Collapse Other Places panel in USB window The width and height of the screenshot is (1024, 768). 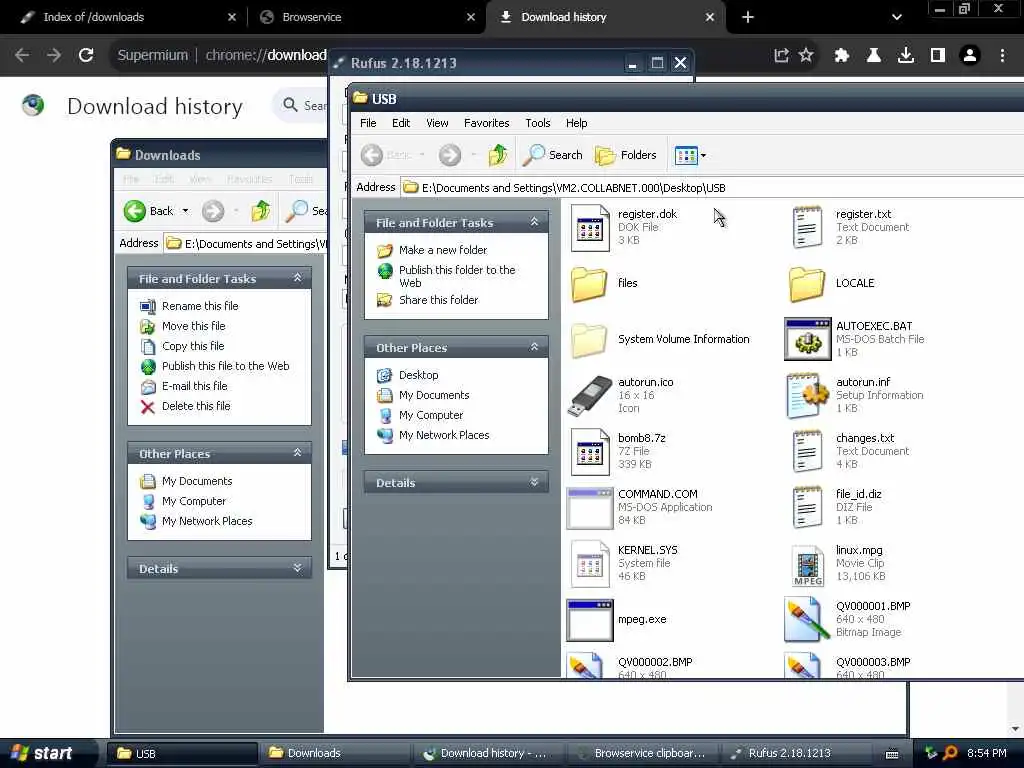[x=534, y=347]
